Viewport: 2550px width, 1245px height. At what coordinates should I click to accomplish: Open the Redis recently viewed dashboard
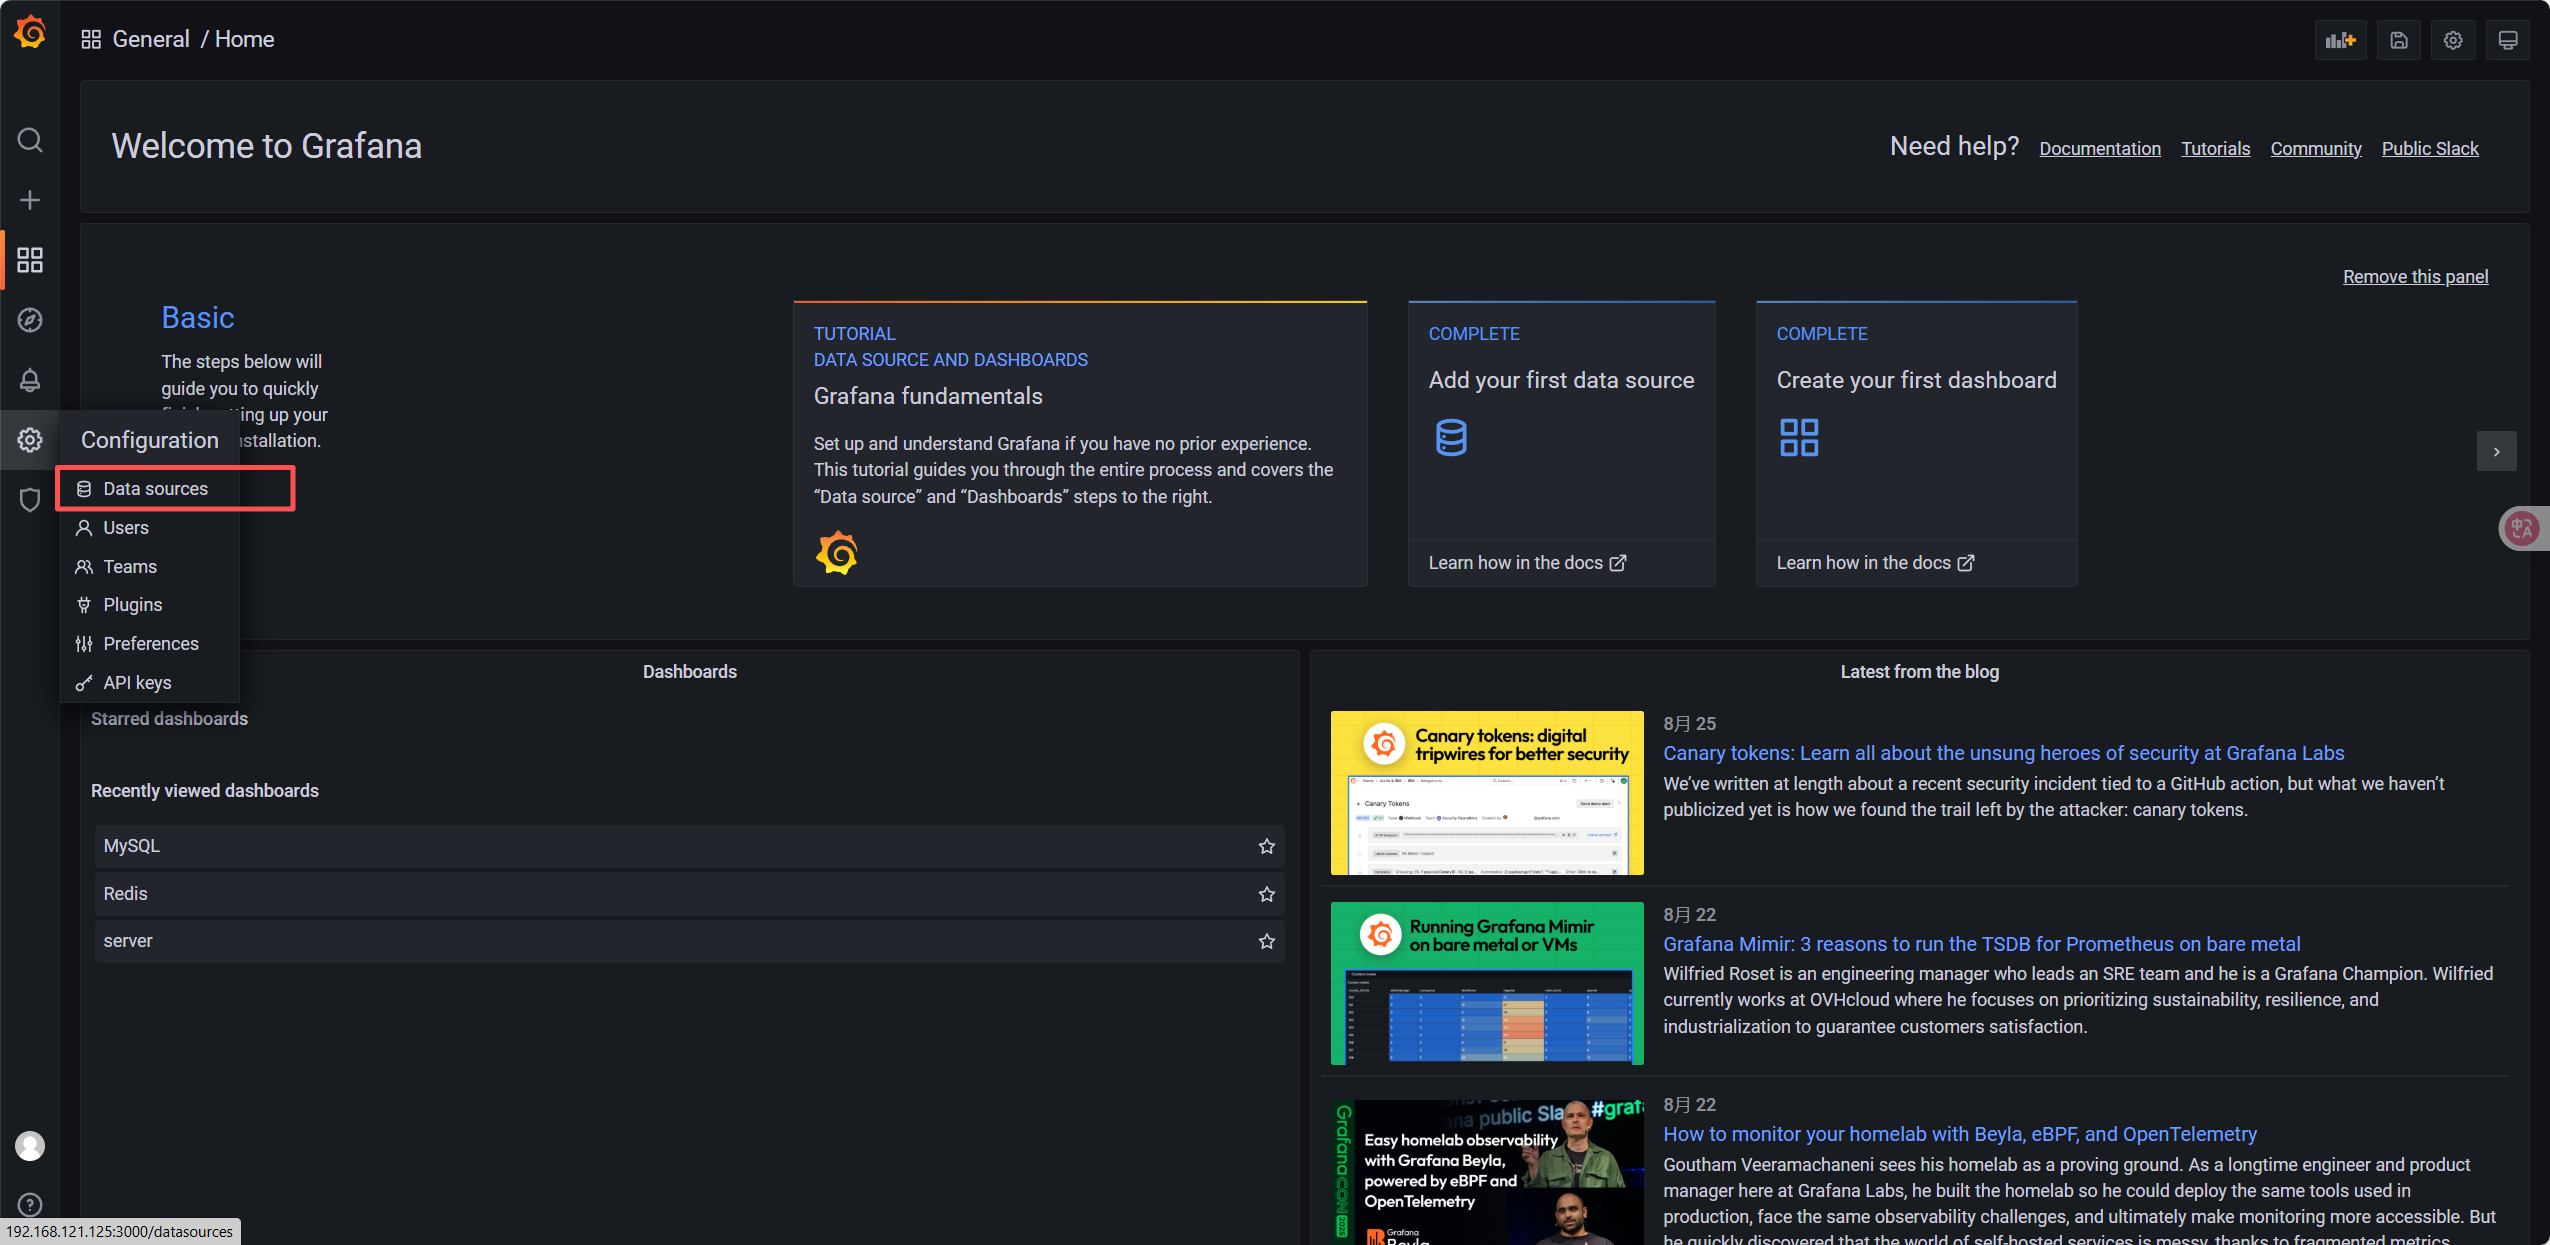pyautogui.click(x=689, y=894)
